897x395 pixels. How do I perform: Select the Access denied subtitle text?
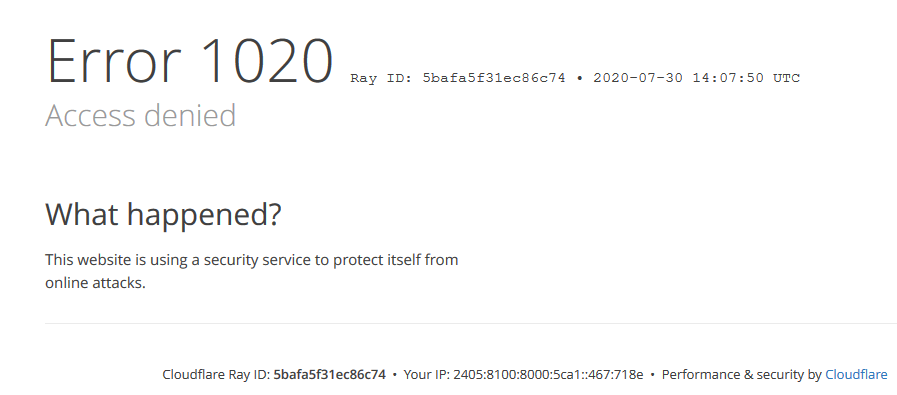point(141,115)
